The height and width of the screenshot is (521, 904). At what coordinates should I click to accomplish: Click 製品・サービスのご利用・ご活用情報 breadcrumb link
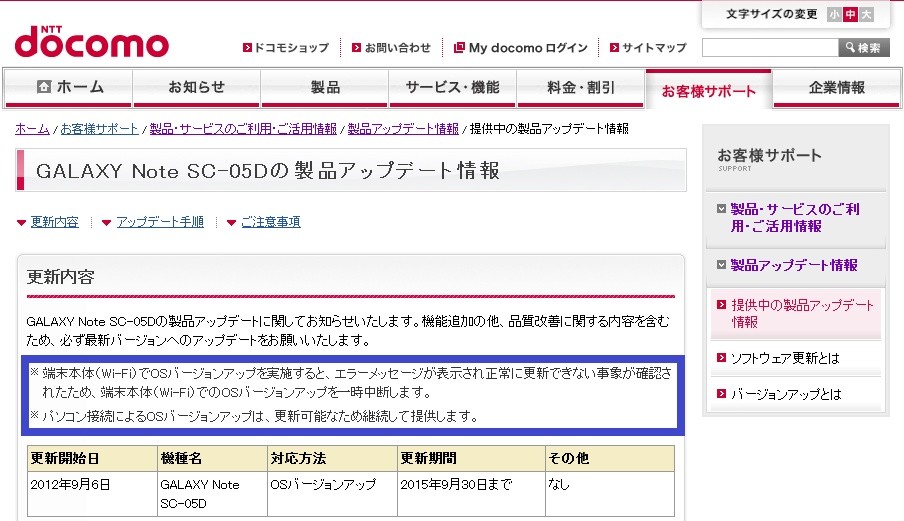[x=243, y=129]
